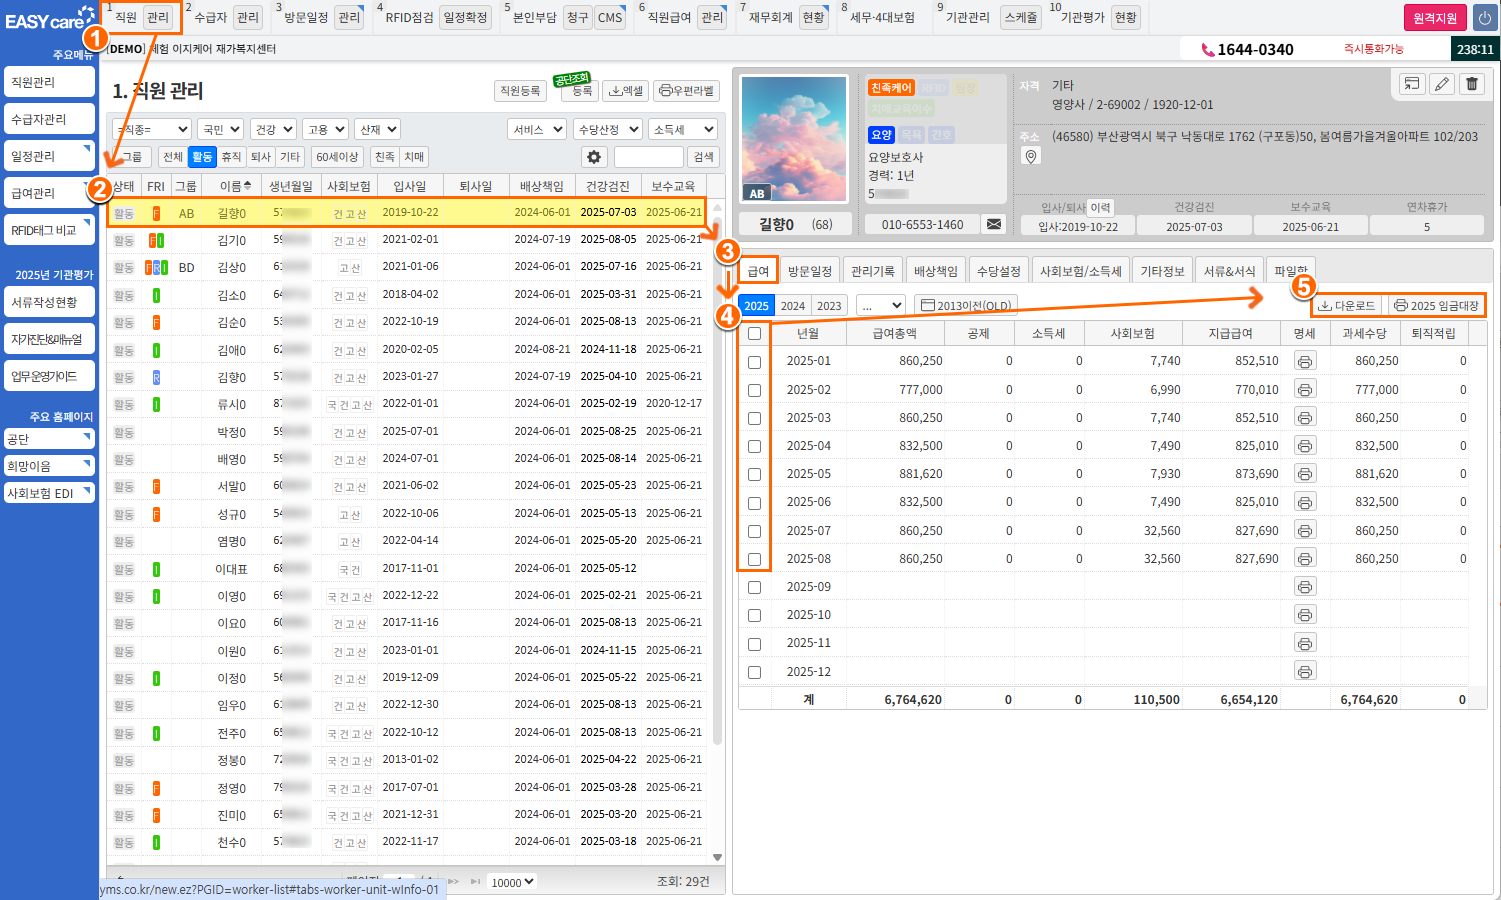Expand the 수당산정 filter dropdown
This screenshot has height=900, width=1501.
608,129
